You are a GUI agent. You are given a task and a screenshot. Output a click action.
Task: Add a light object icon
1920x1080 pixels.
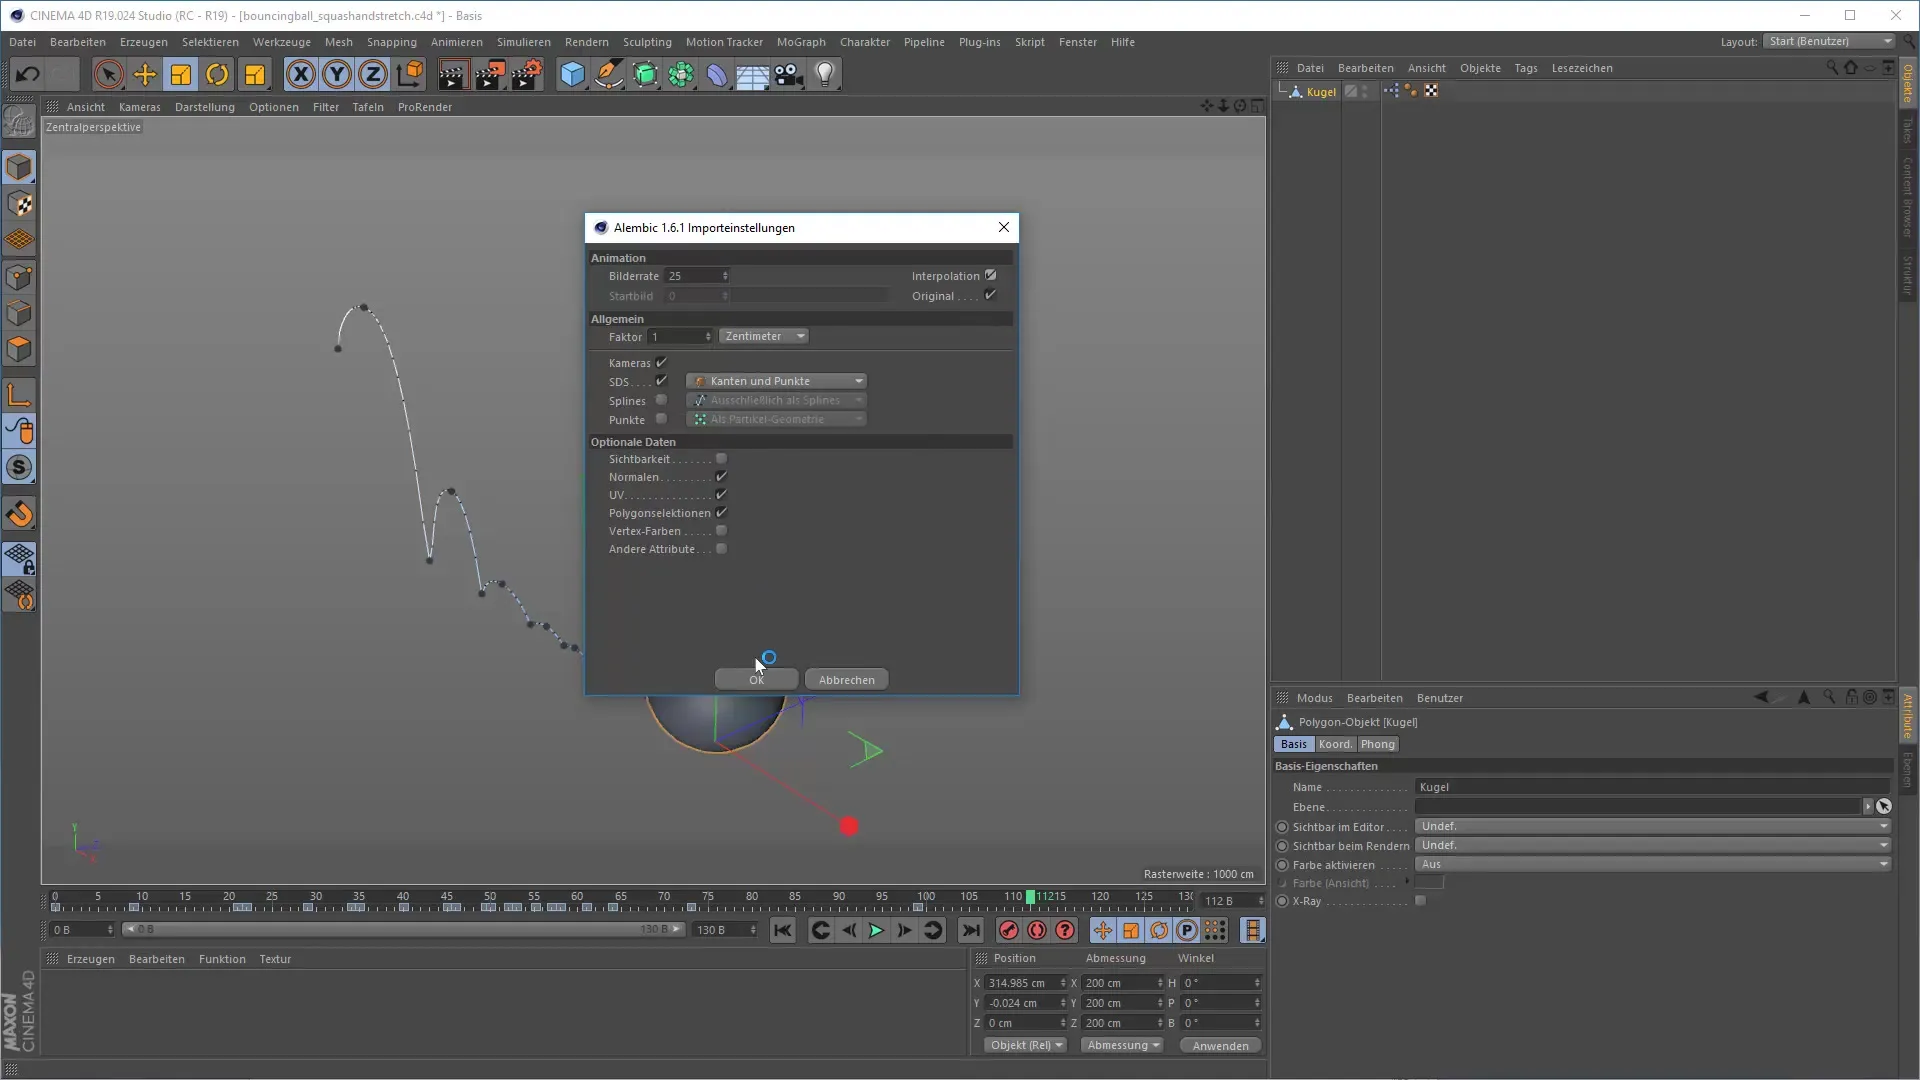pyautogui.click(x=825, y=74)
